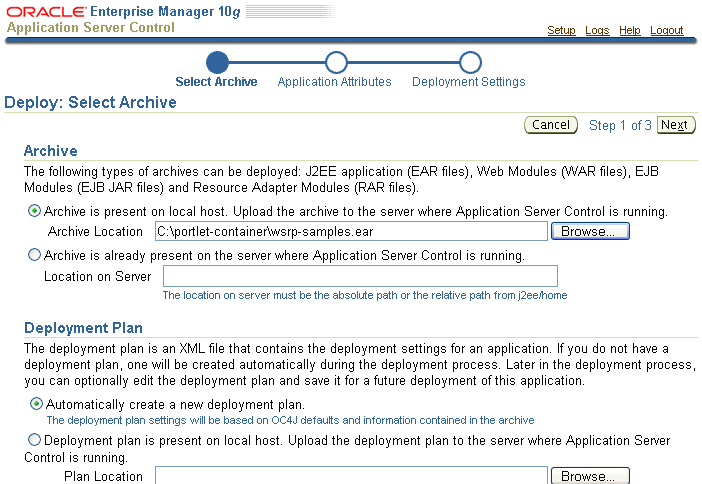Click Browse next to Archive Location
This screenshot has width=702, height=484.
590,231
